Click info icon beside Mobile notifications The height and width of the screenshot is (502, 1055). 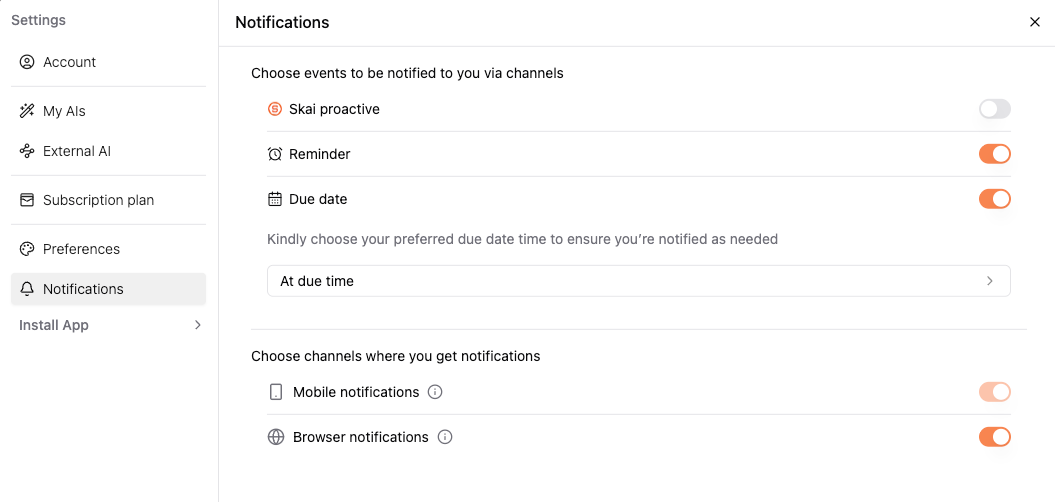click(435, 392)
